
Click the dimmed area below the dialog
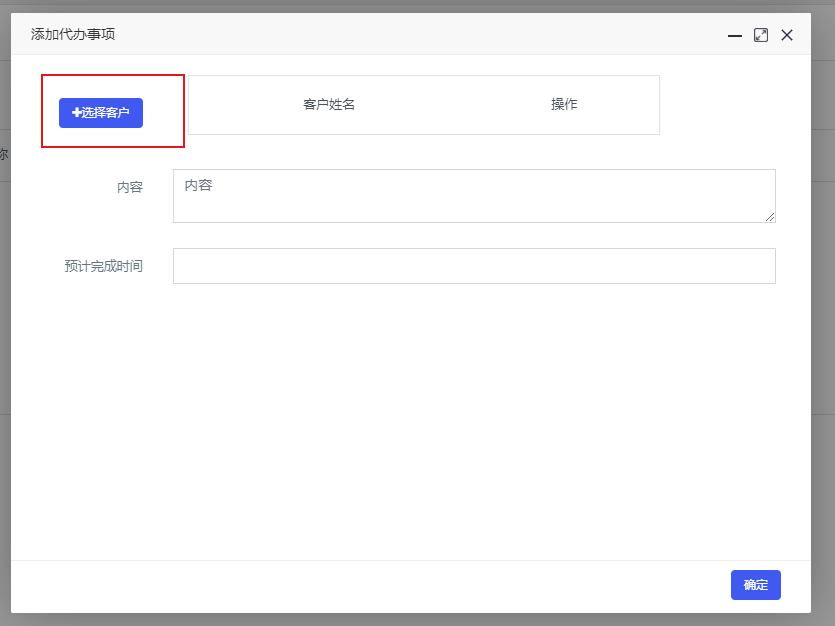400,620
